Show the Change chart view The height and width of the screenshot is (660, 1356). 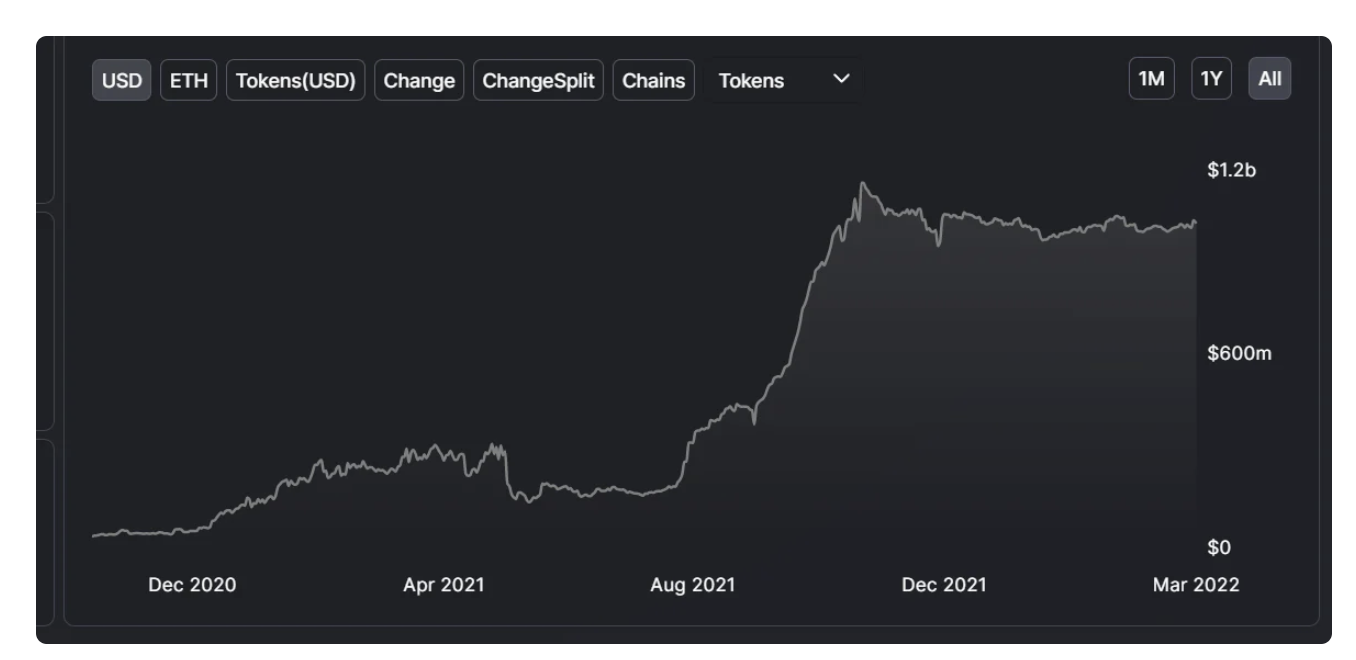click(419, 80)
